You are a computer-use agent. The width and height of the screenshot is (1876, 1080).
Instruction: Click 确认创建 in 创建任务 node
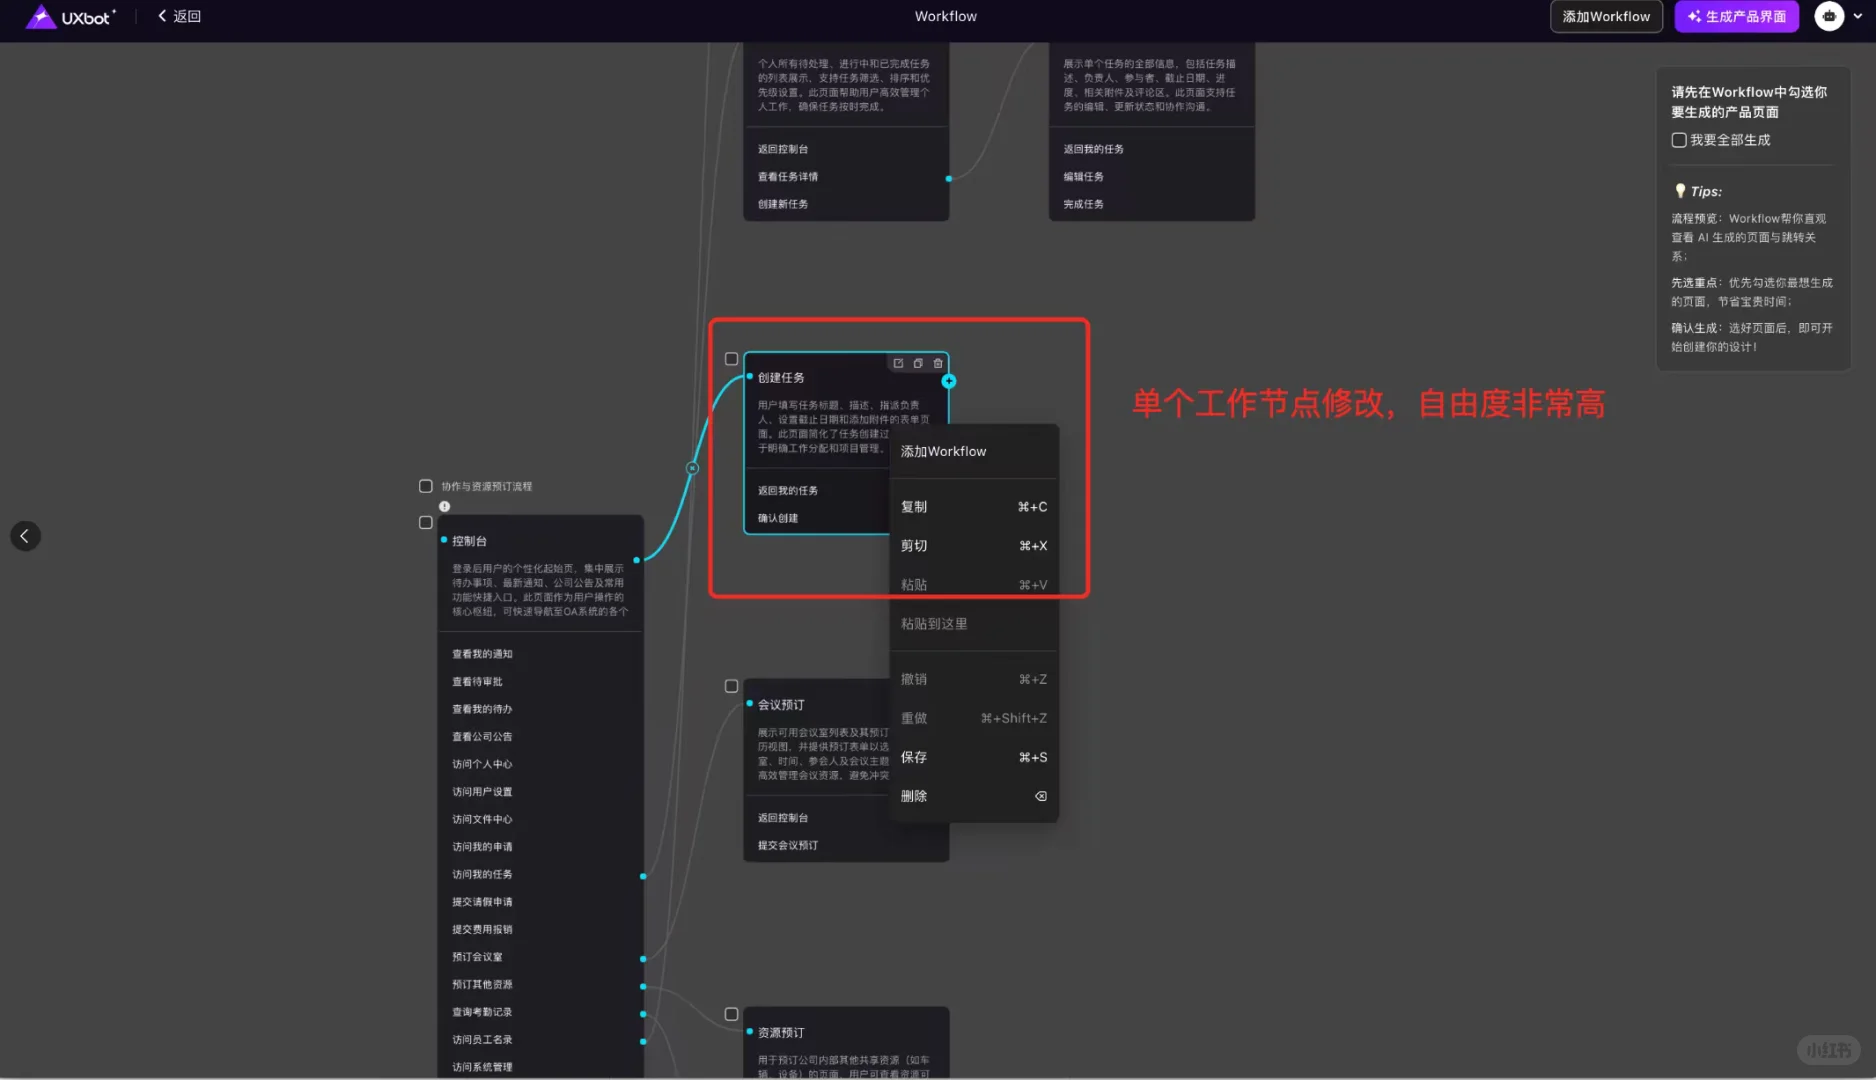click(778, 518)
